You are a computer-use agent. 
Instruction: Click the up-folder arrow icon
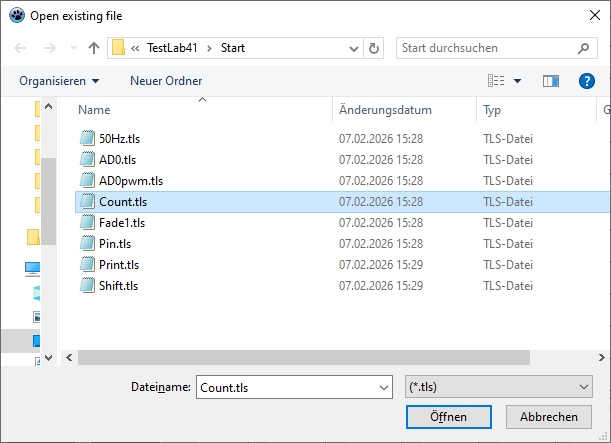94,48
